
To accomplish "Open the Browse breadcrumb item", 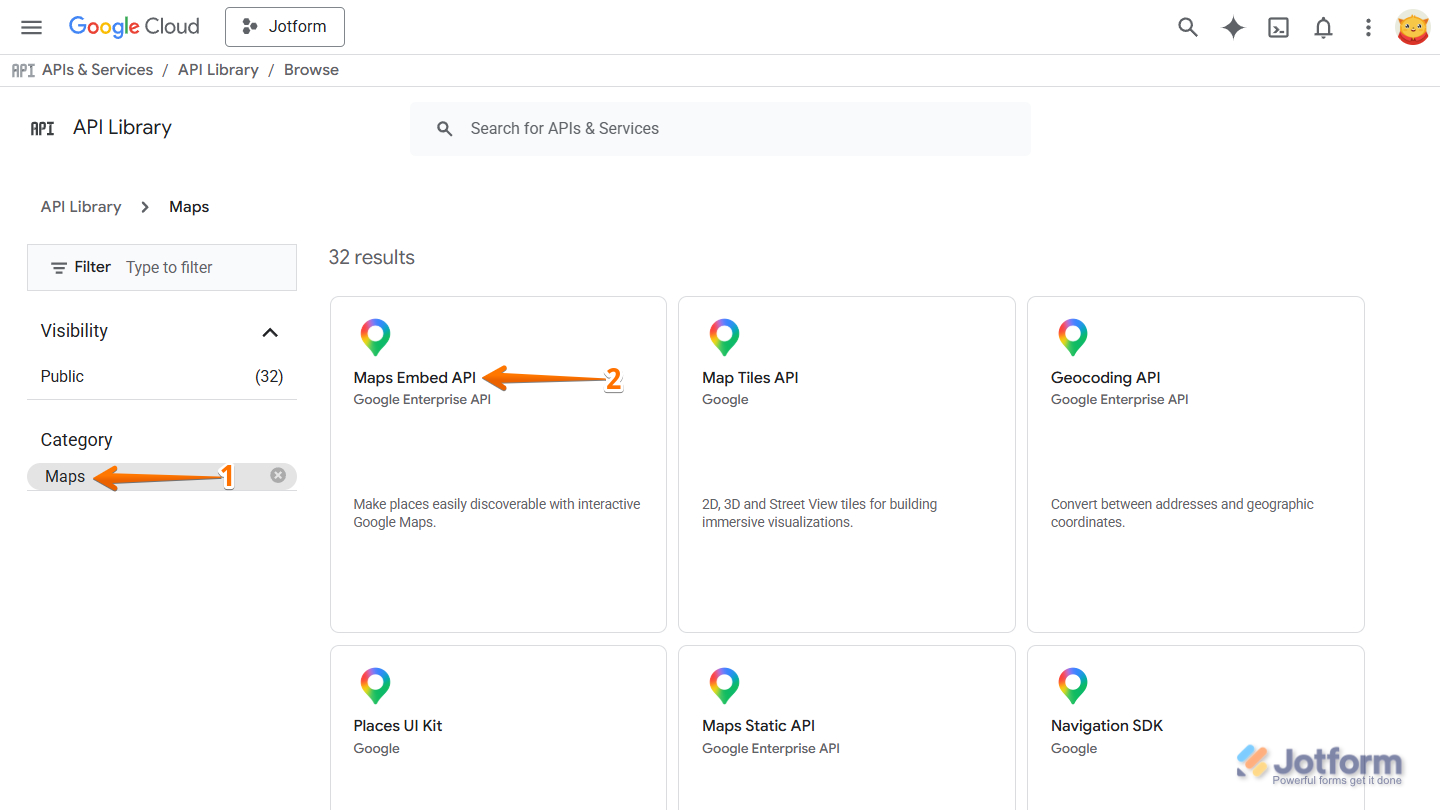I will click(311, 69).
